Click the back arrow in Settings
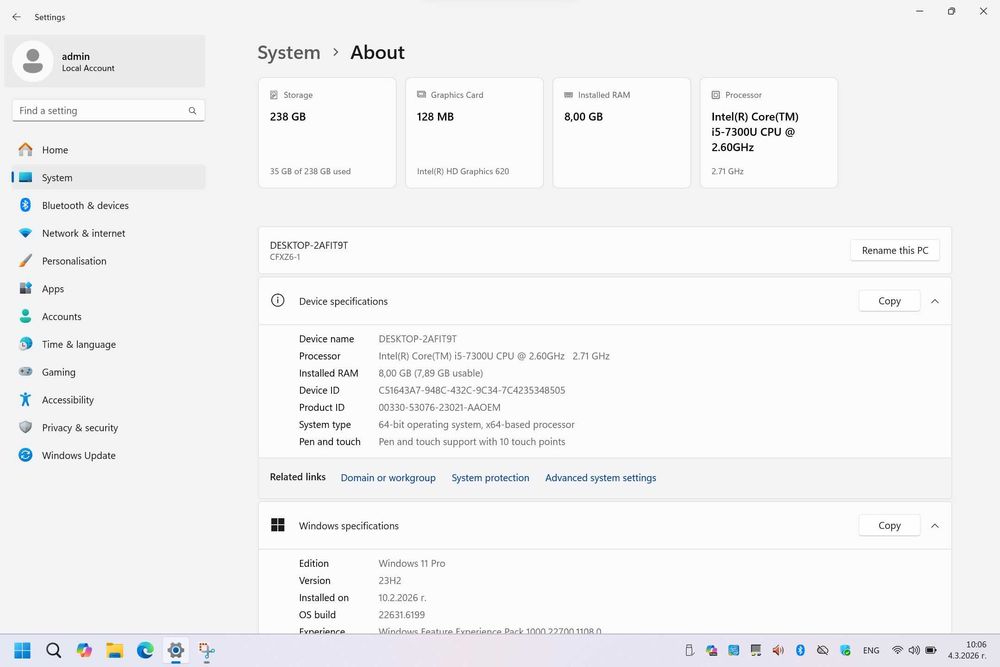The image size is (1000, 667). click(x=17, y=17)
